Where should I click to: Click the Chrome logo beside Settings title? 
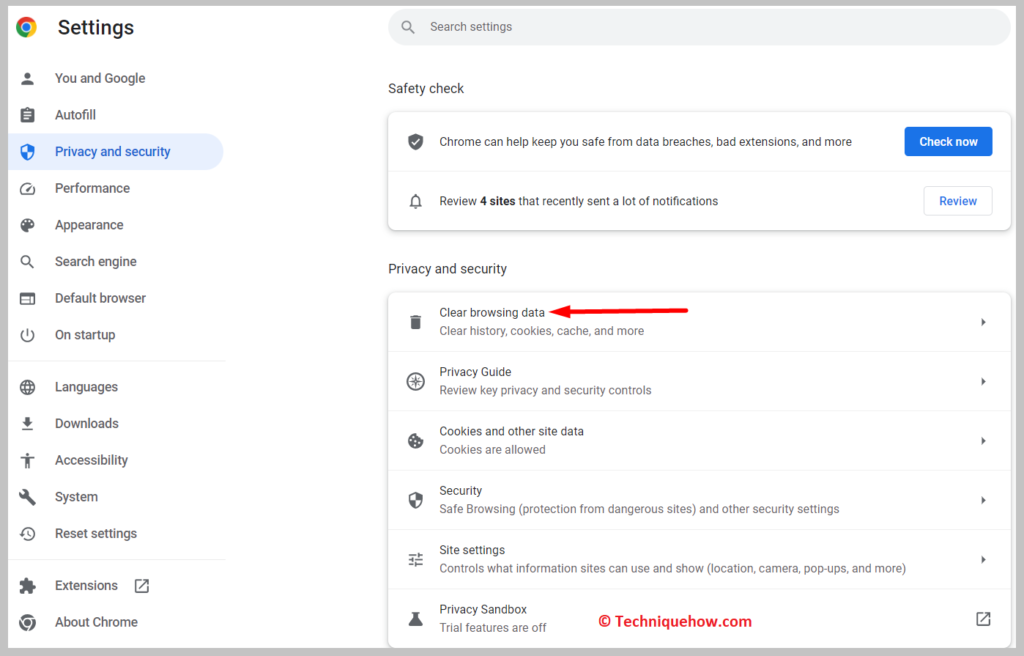[x=27, y=27]
